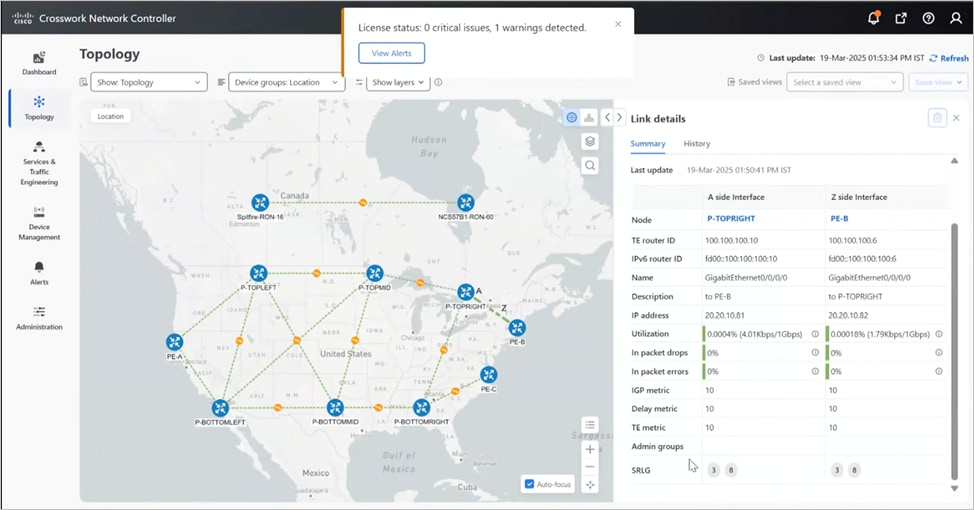Open Administration in the sidebar
Image resolution: width=974 pixels, height=510 pixels.
[39, 318]
